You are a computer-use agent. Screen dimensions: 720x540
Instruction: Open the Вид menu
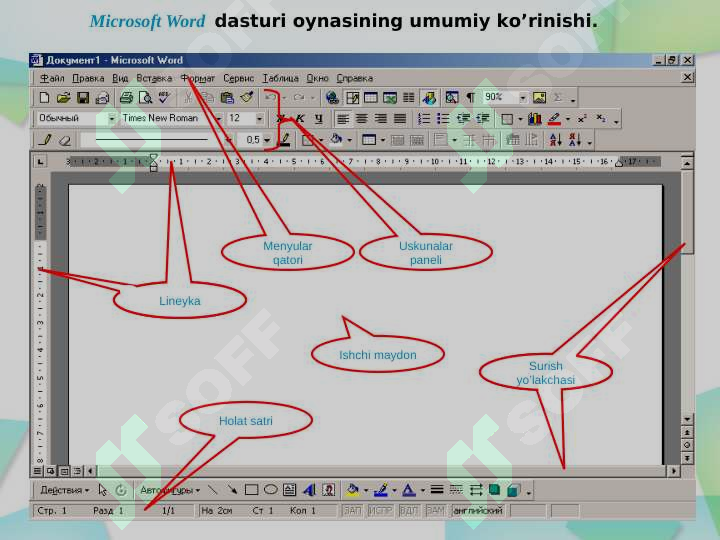click(120, 78)
